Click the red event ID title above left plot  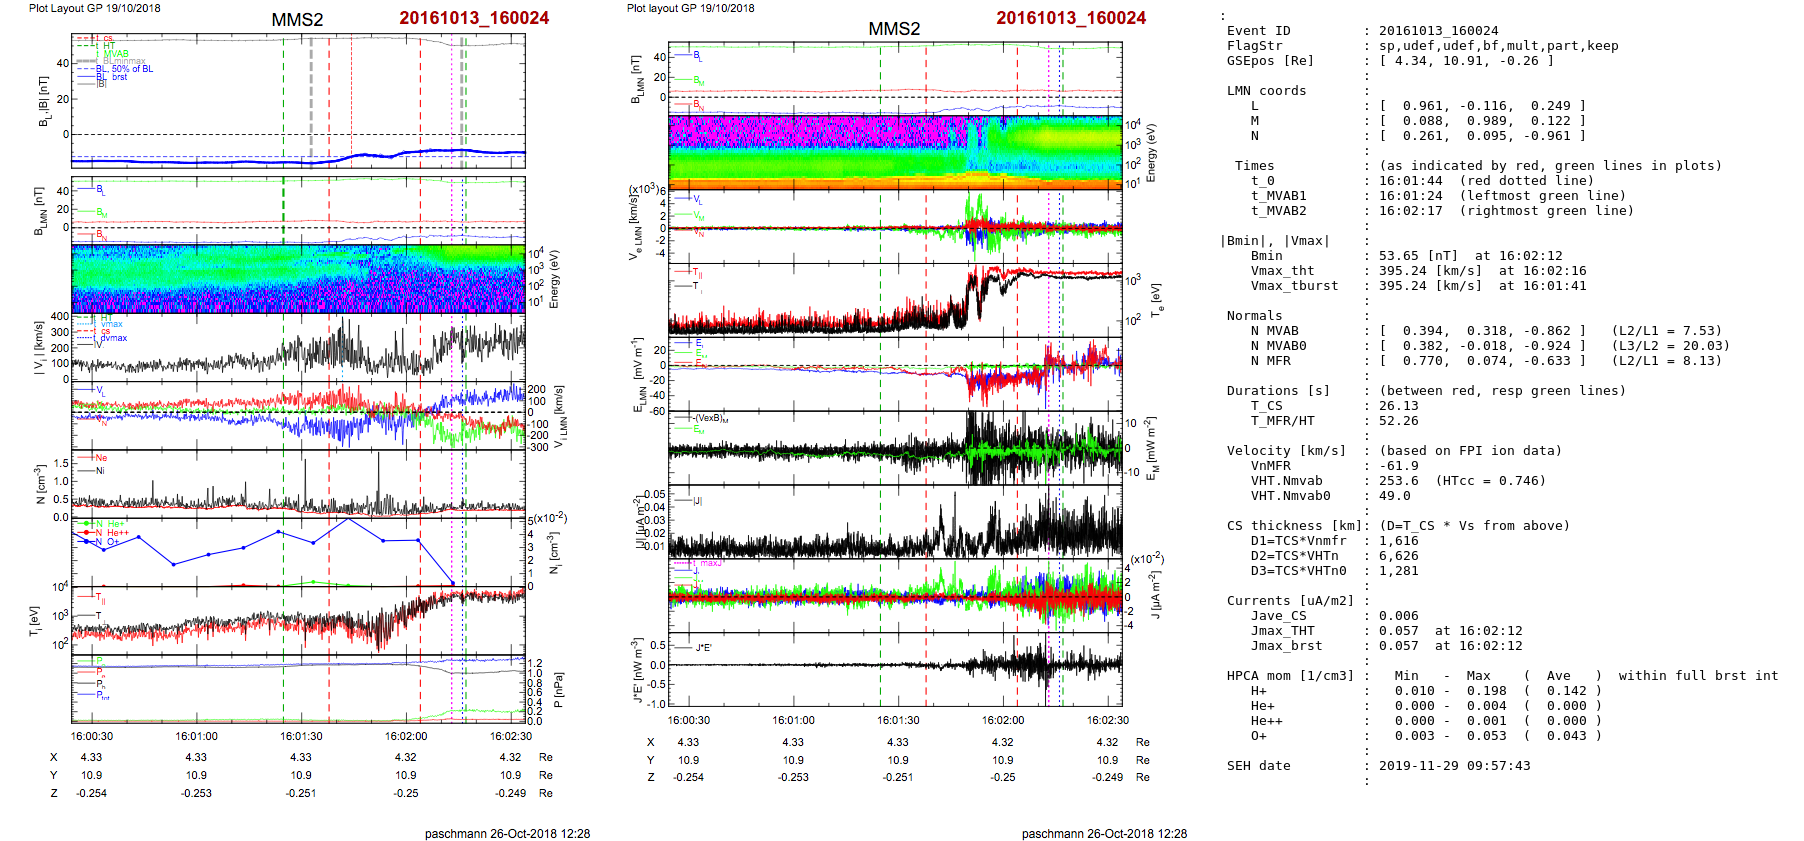pyautogui.click(x=473, y=18)
